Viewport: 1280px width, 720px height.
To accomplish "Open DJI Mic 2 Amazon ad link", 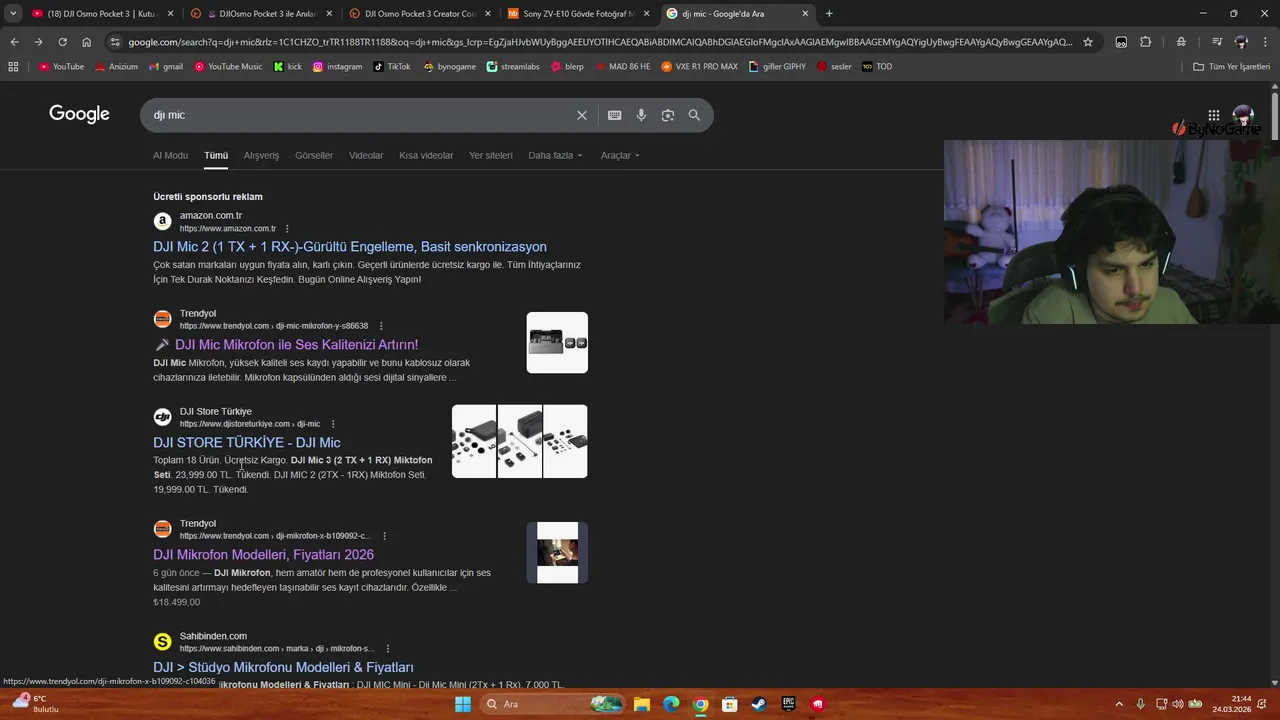I will click(x=350, y=247).
